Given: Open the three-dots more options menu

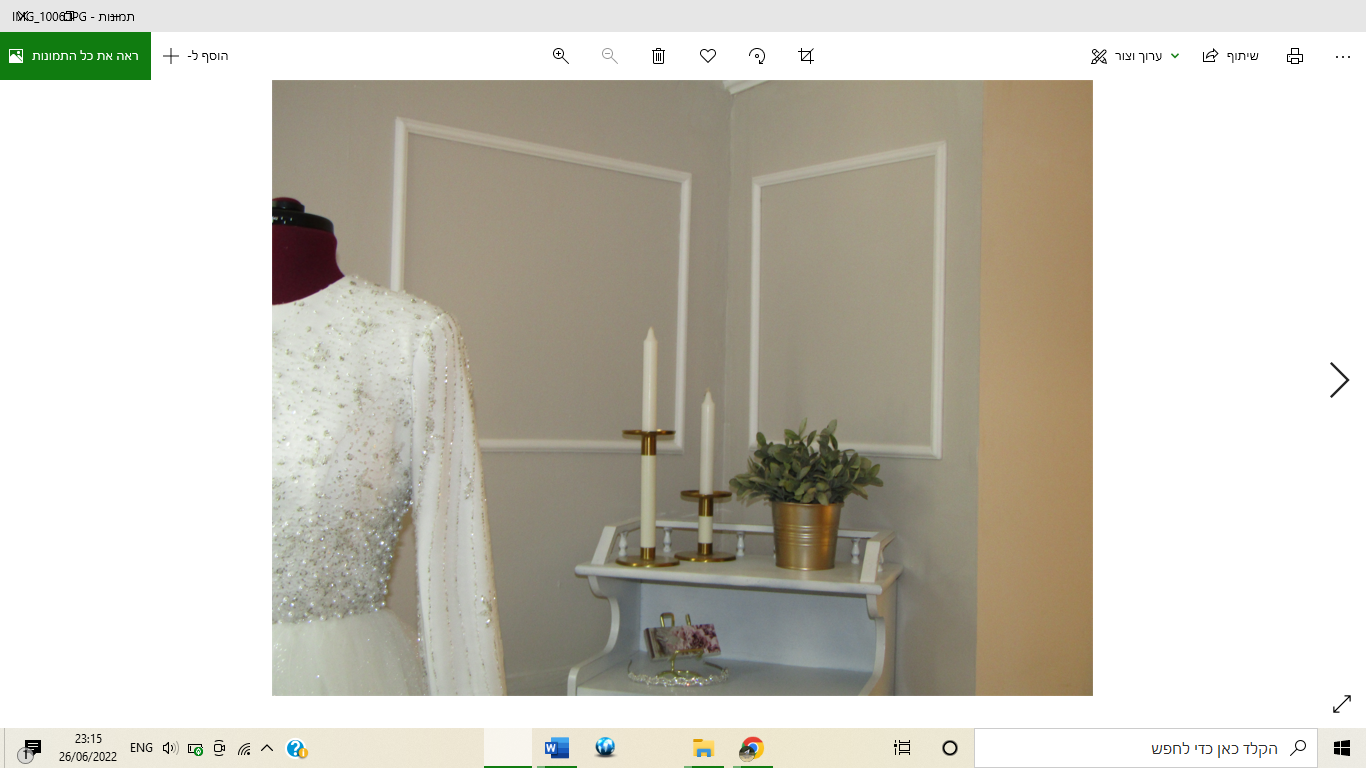Looking at the screenshot, I should click(1343, 56).
